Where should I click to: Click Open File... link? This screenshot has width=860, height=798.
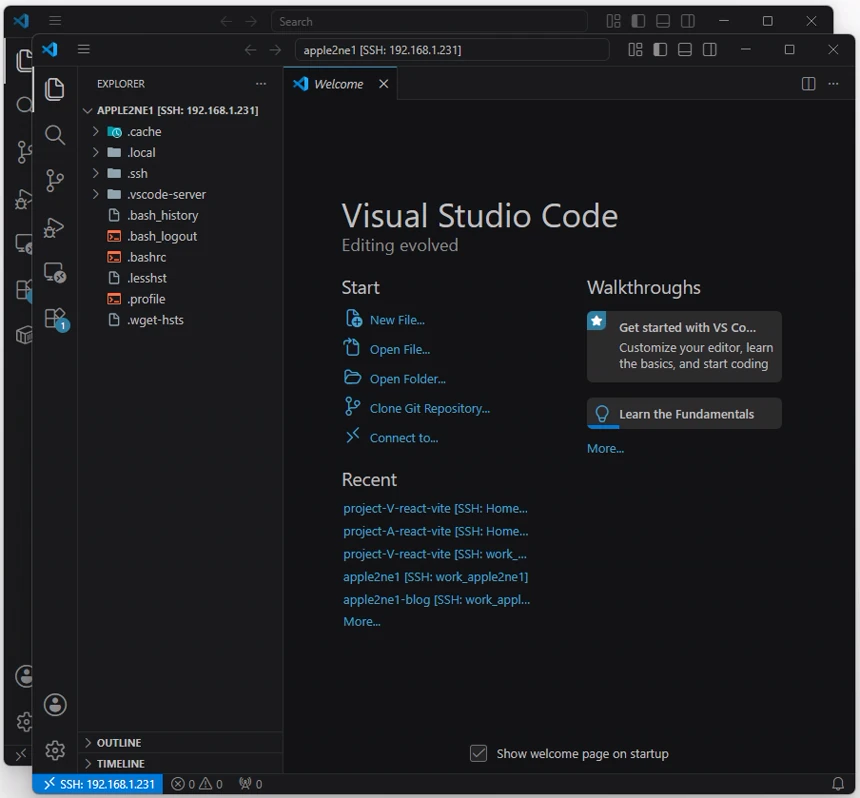pos(400,349)
